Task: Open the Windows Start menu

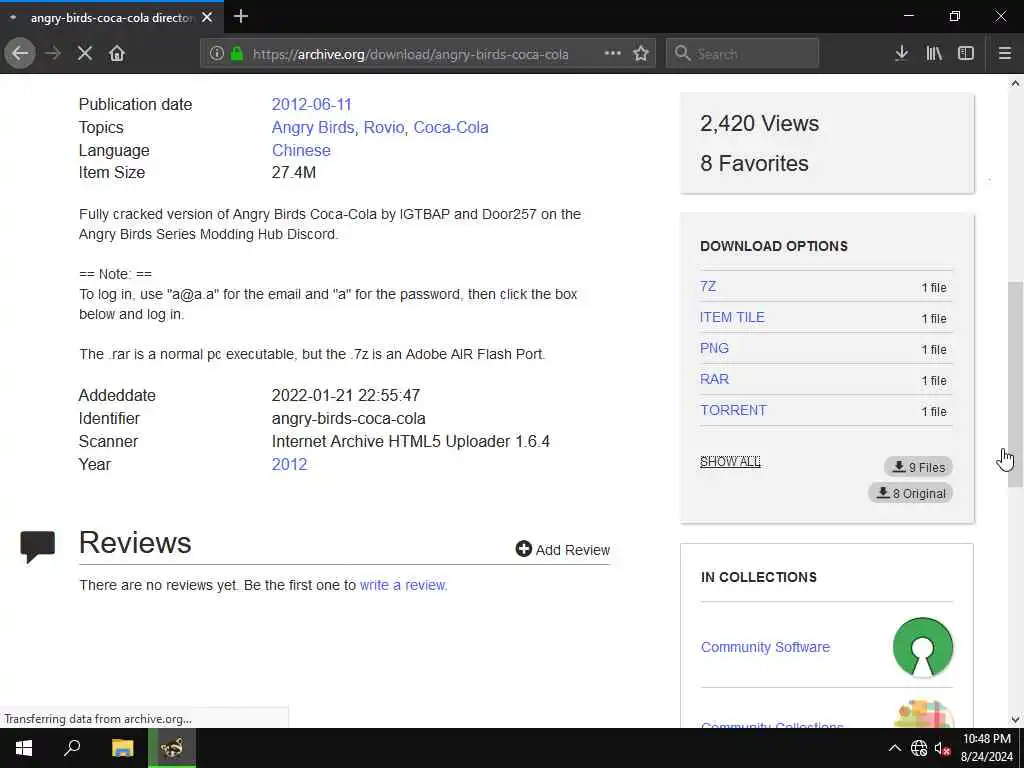Action: click(x=24, y=748)
